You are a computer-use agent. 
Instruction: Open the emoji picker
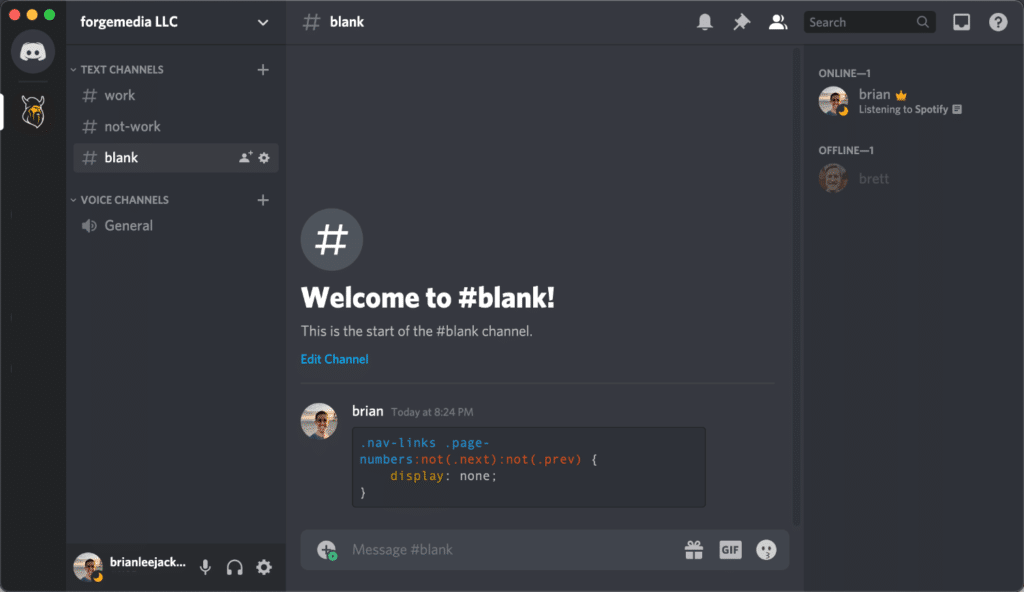point(766,549)
